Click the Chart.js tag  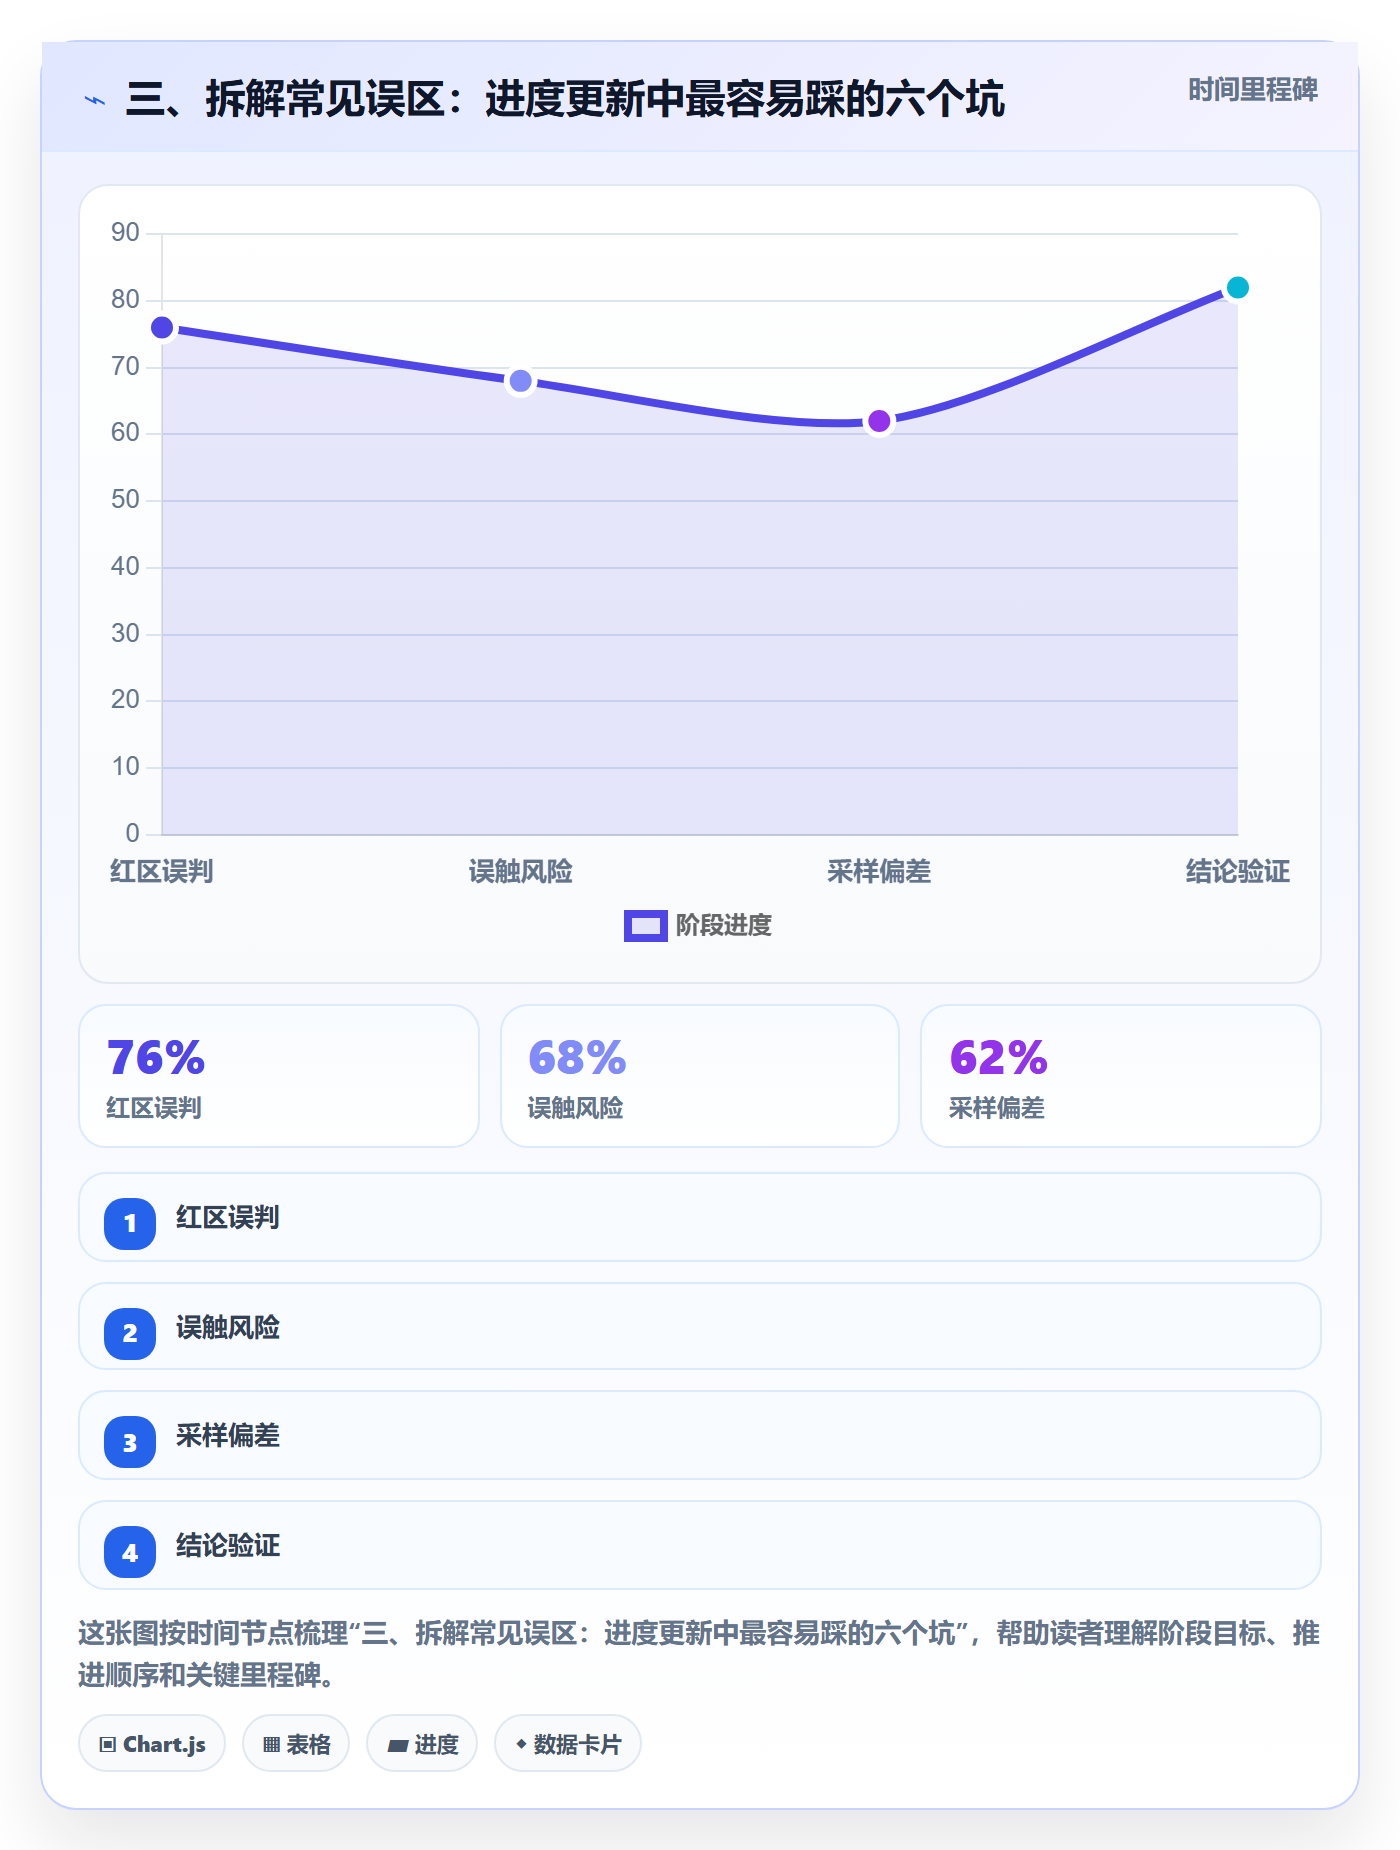152,1744
